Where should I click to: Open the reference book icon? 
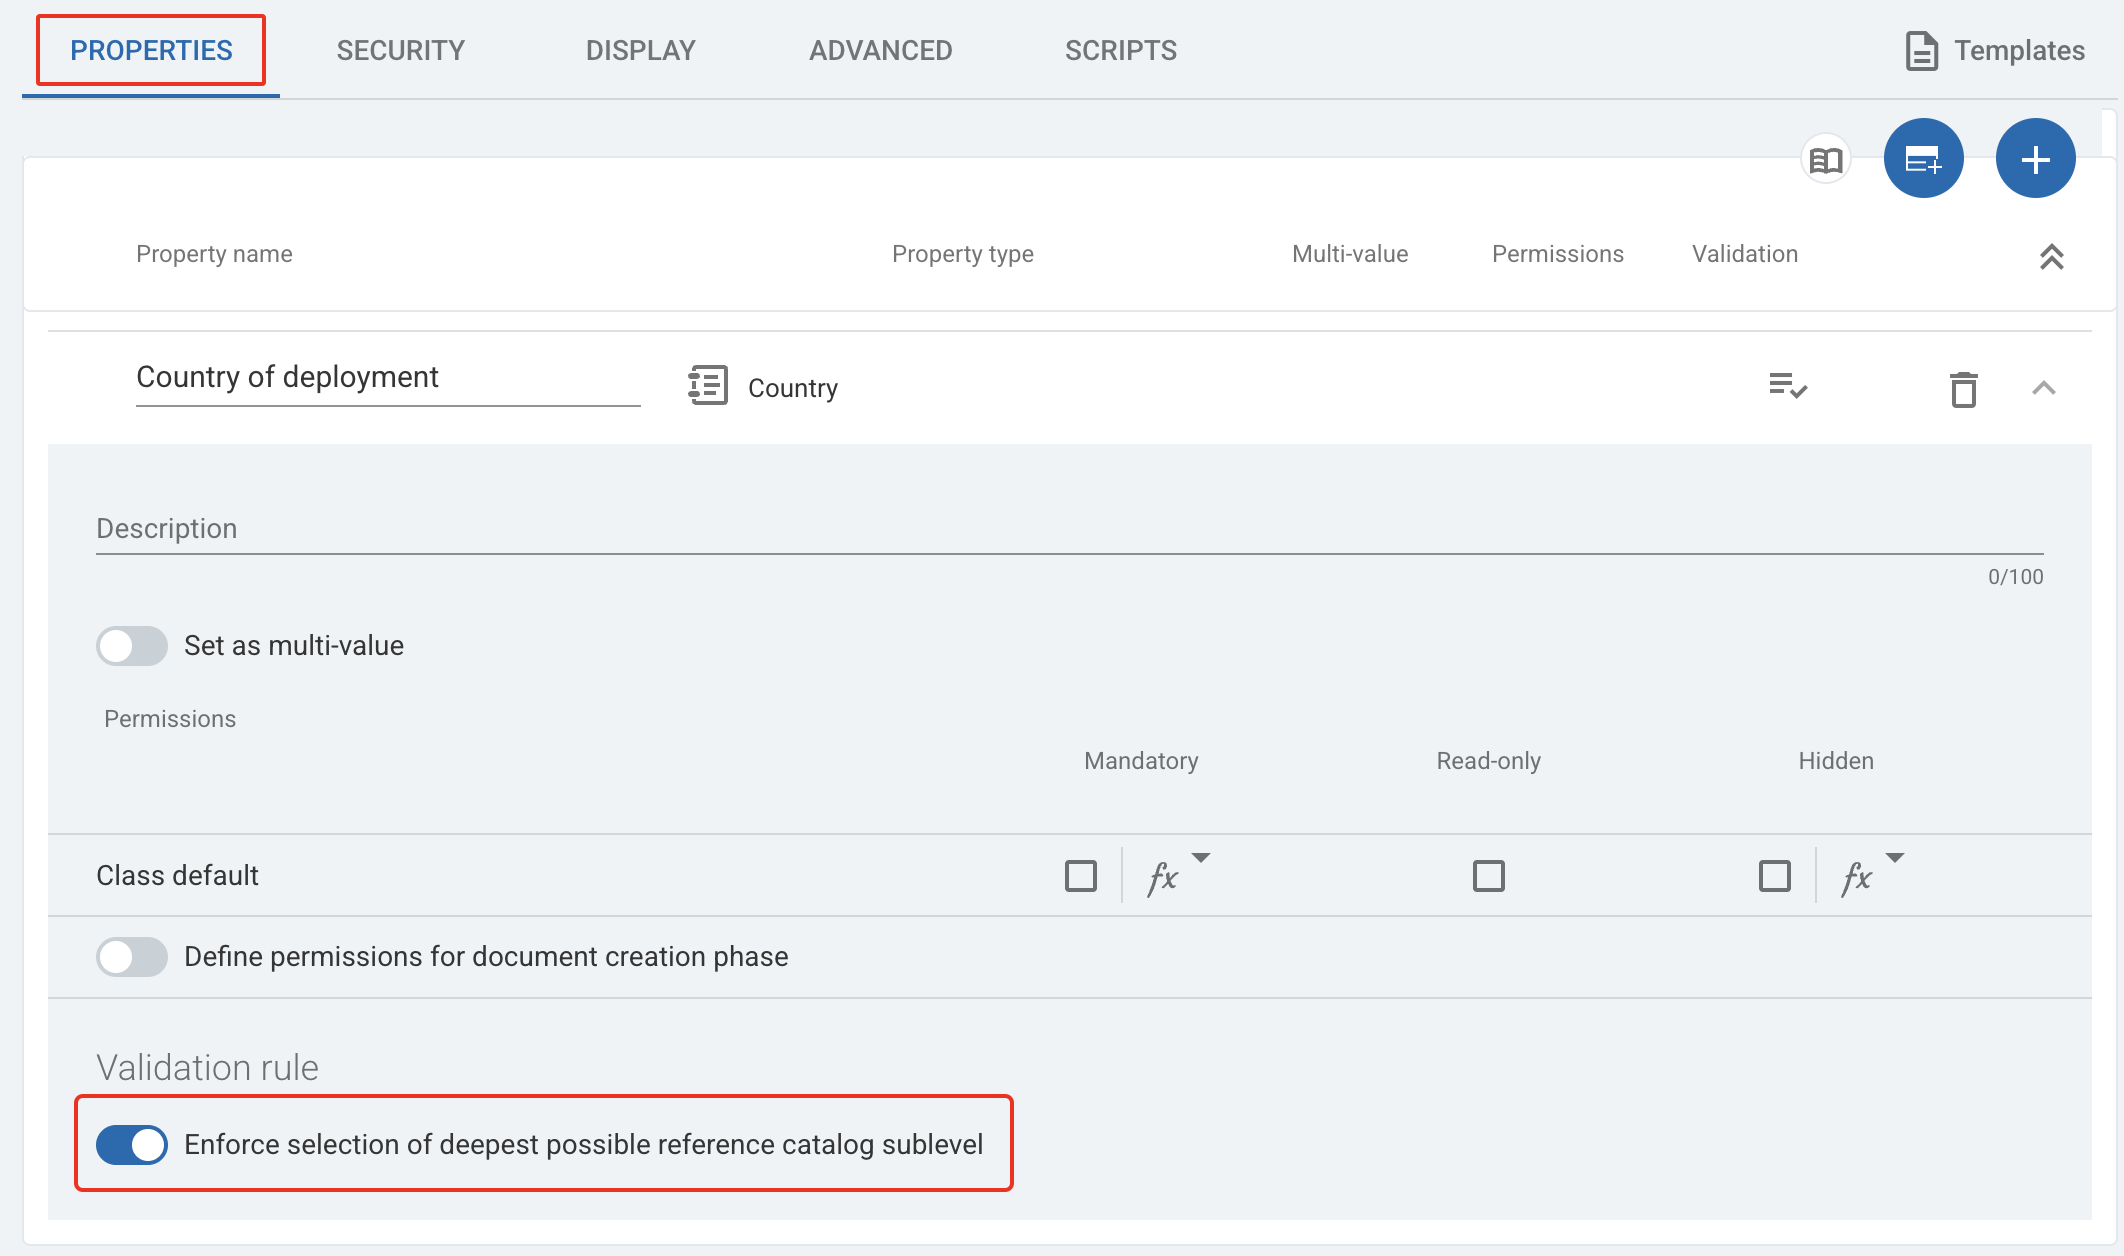pos(1826,159)
